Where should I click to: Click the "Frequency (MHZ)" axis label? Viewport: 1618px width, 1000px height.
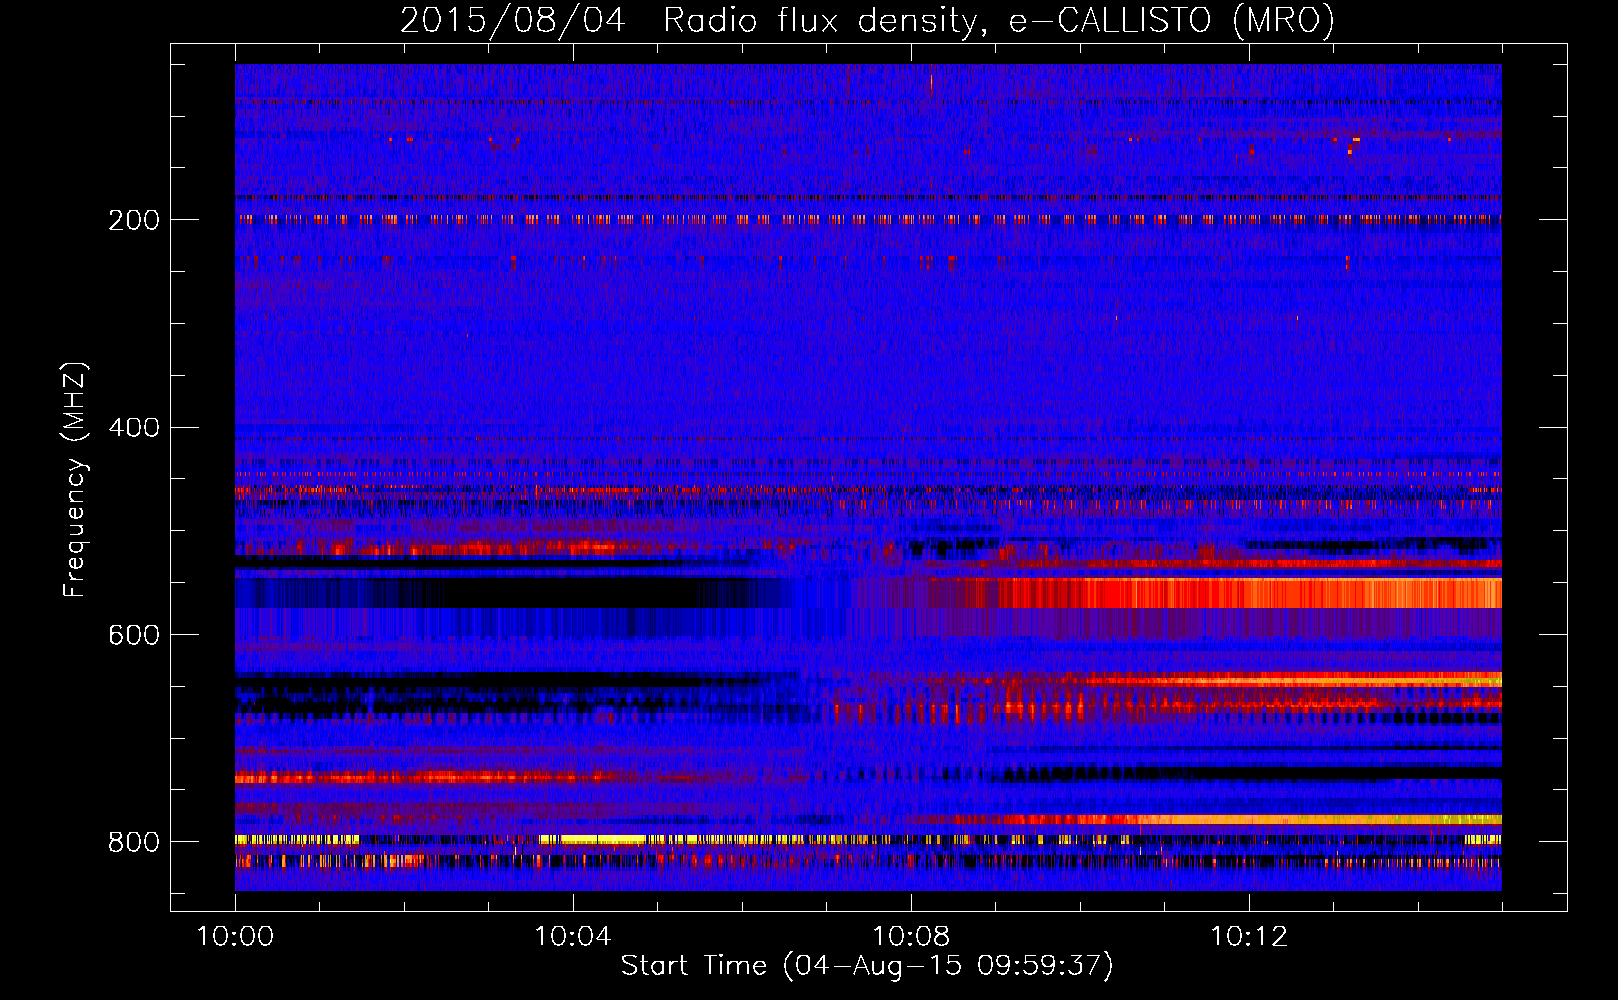74,480
